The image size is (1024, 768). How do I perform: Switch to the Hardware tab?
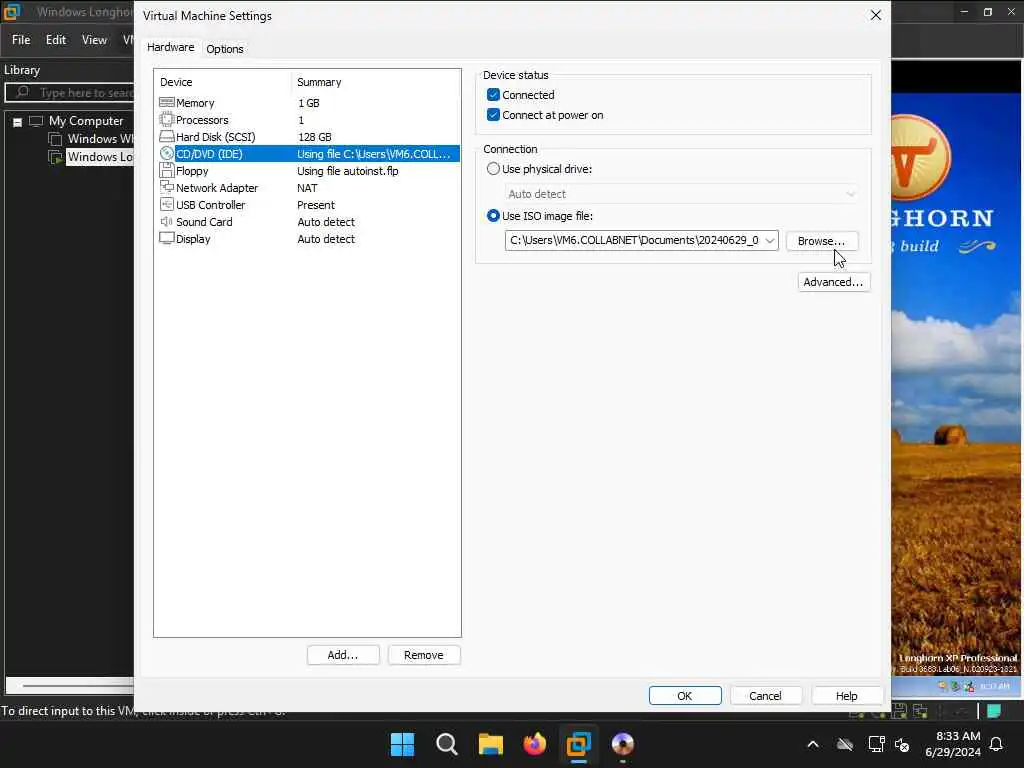170,47
